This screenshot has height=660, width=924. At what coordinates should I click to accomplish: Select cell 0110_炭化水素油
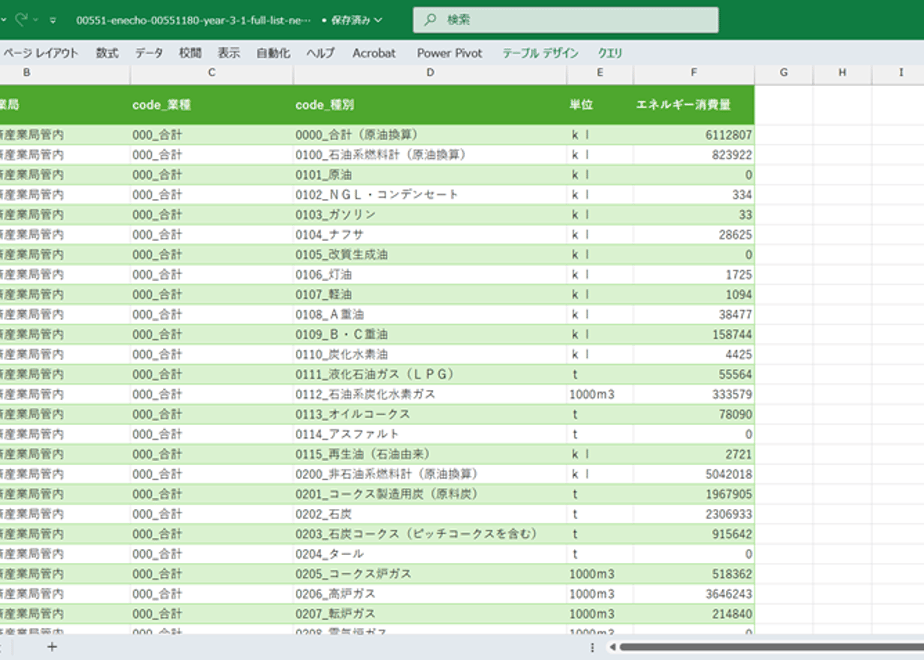tap(430, 354)
